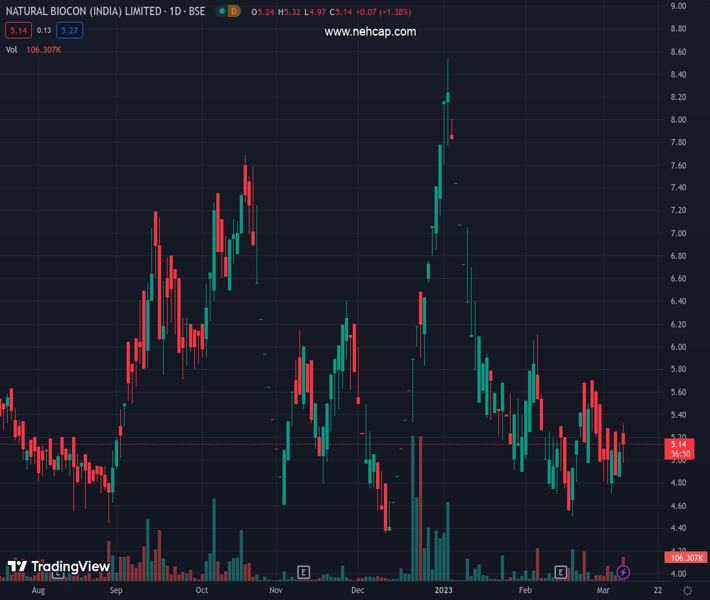Click the www.nehcap.com watermark text

tap(370, 32)
